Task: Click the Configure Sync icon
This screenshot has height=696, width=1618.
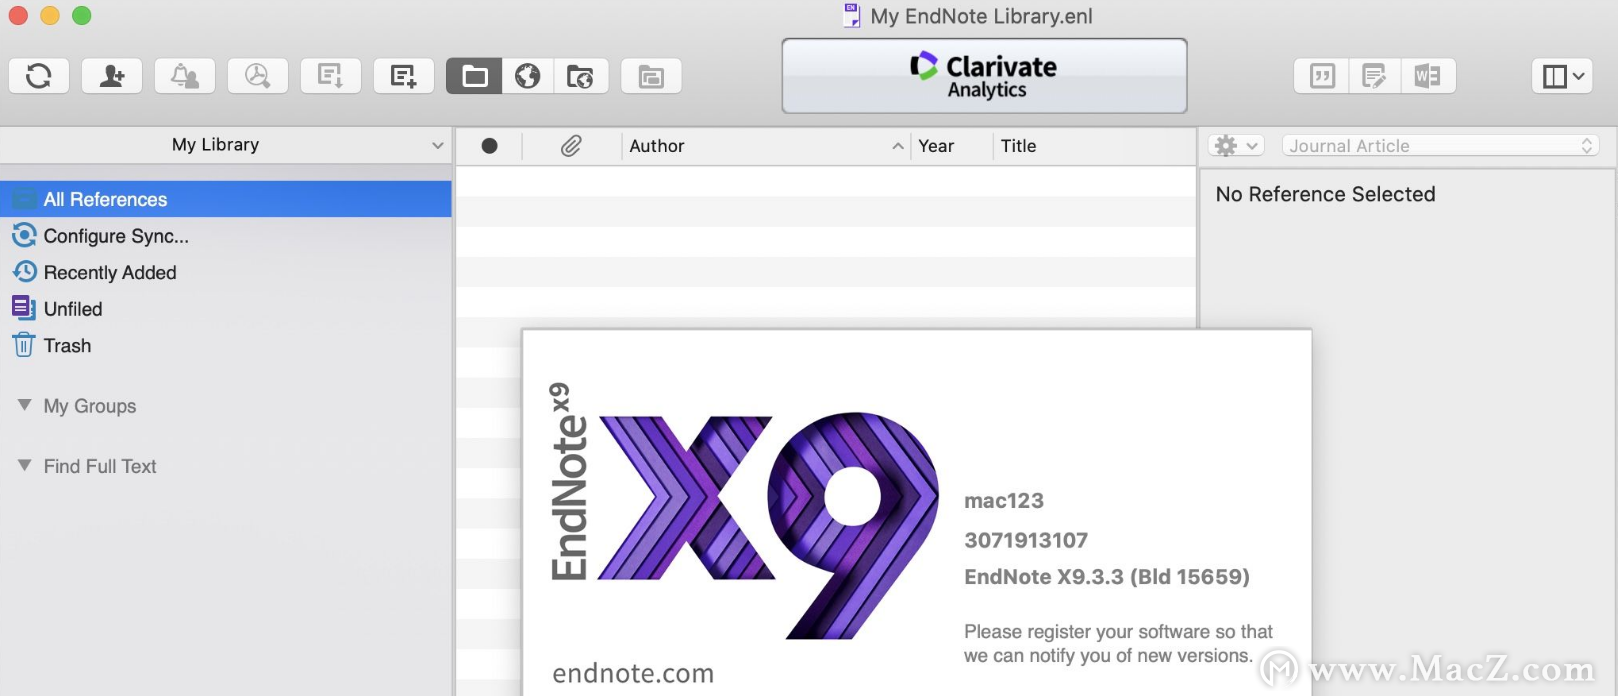Action: 24,236
